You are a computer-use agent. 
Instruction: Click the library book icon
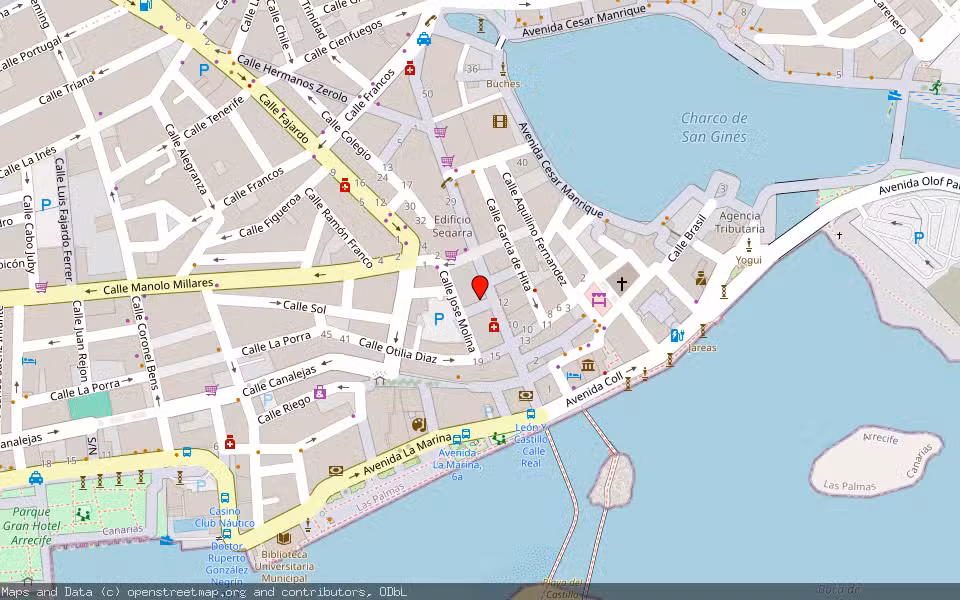[x=283, y=539]
